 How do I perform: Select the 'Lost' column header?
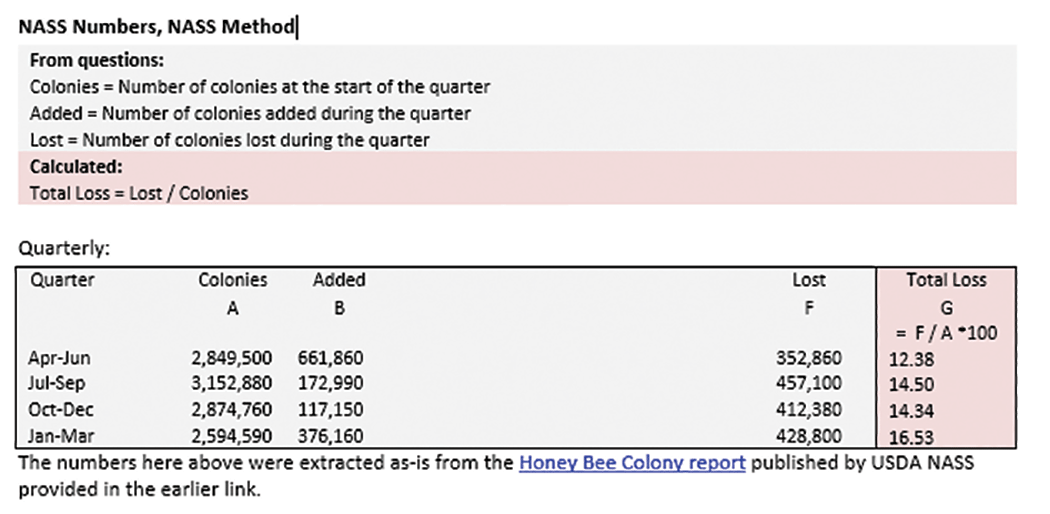click(x=809, y=281)
